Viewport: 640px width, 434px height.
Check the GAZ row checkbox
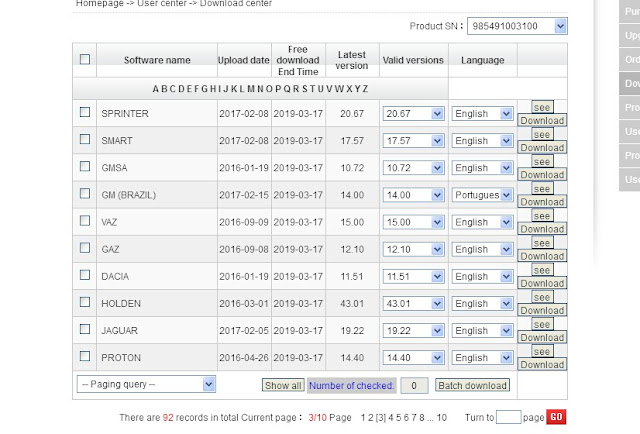(x=85, y=247)
